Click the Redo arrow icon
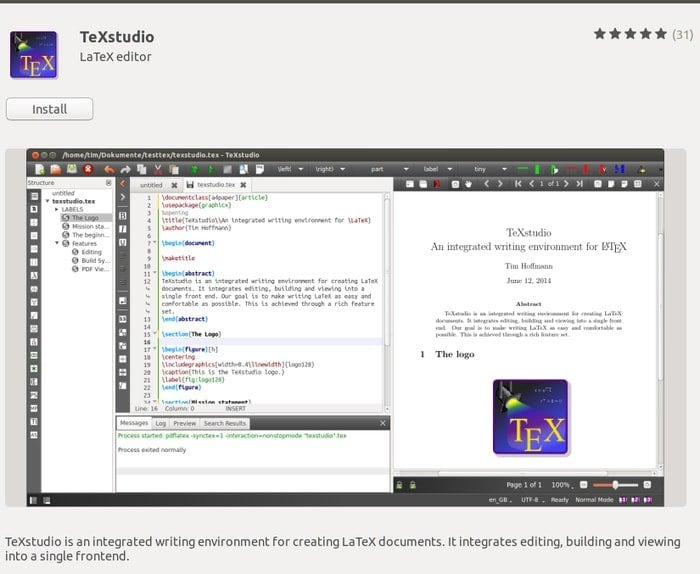The height and width of the screenshot is (574, 700). 125,169
